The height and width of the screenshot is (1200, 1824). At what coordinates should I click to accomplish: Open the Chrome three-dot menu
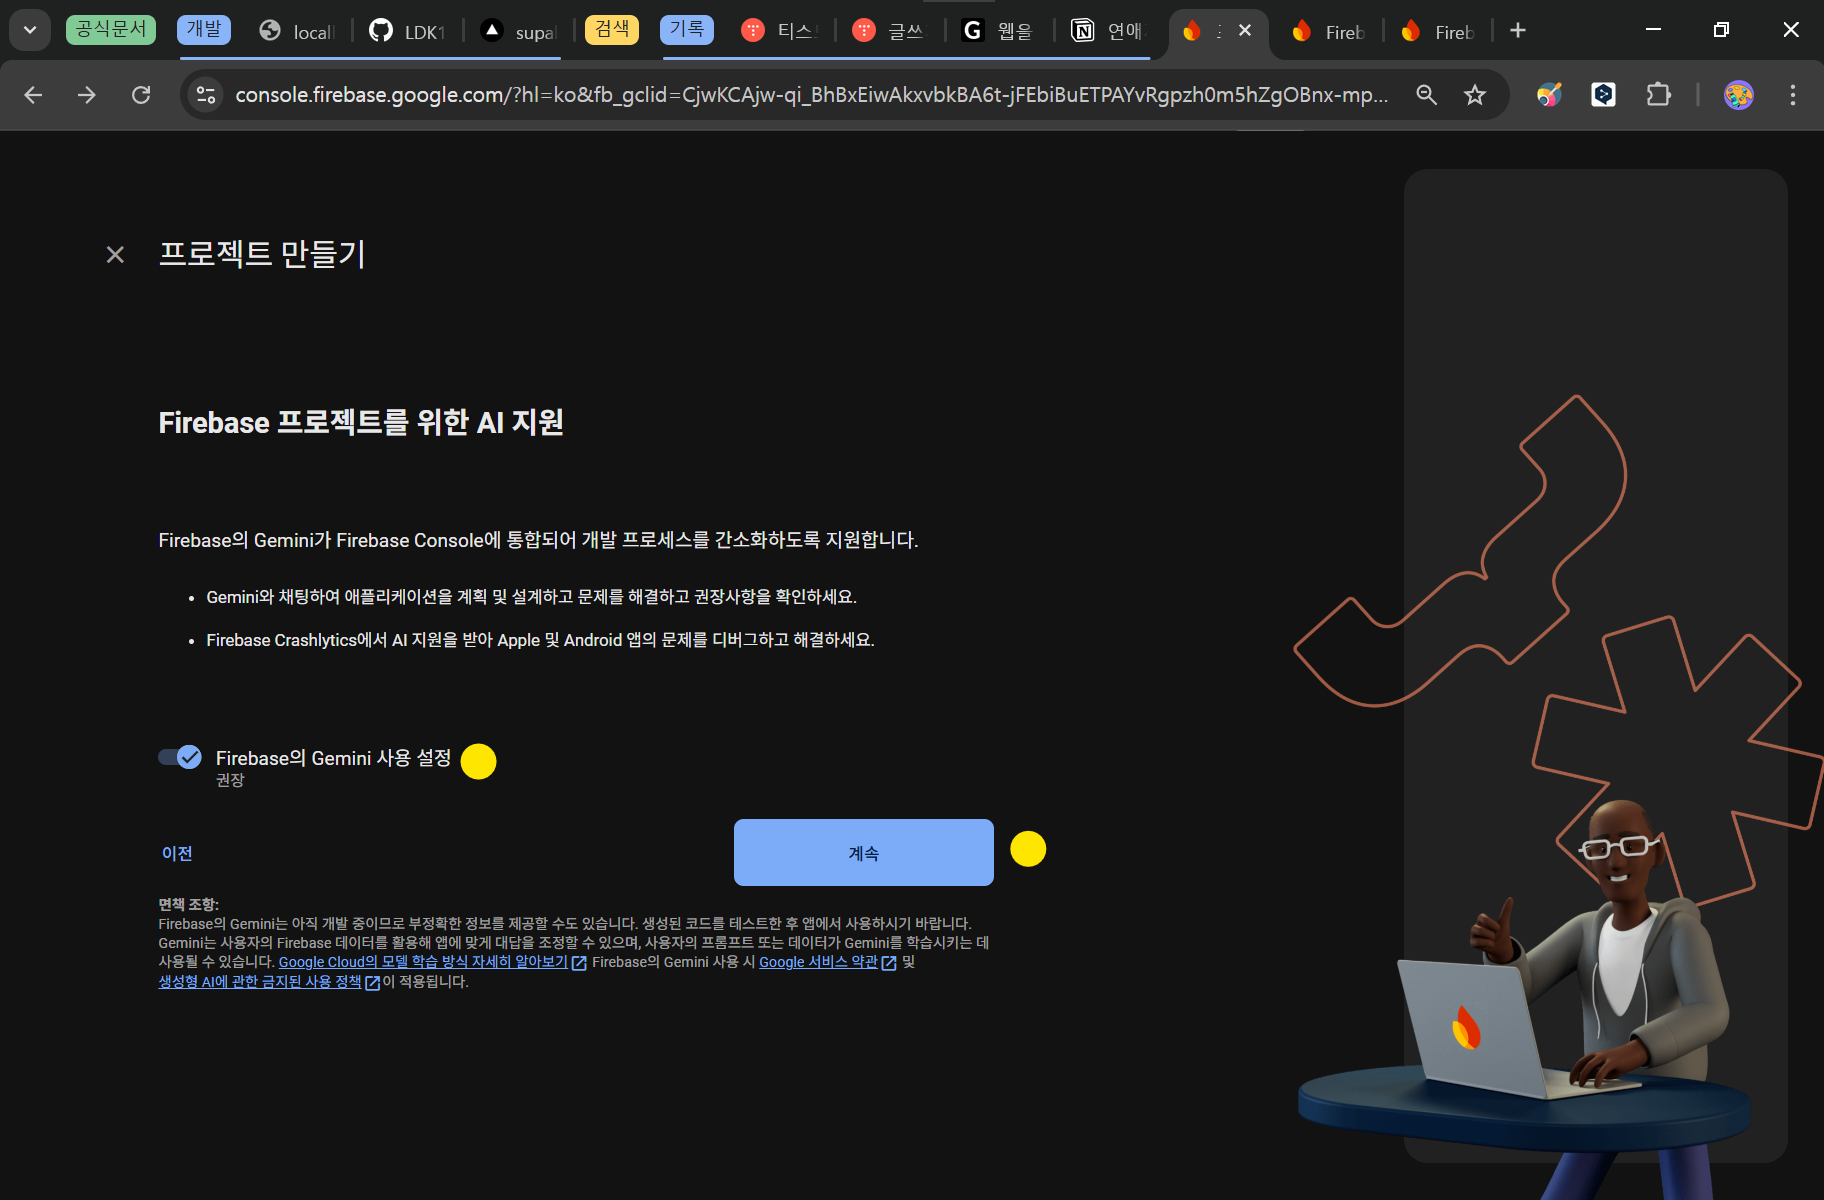pos(1793,95)
